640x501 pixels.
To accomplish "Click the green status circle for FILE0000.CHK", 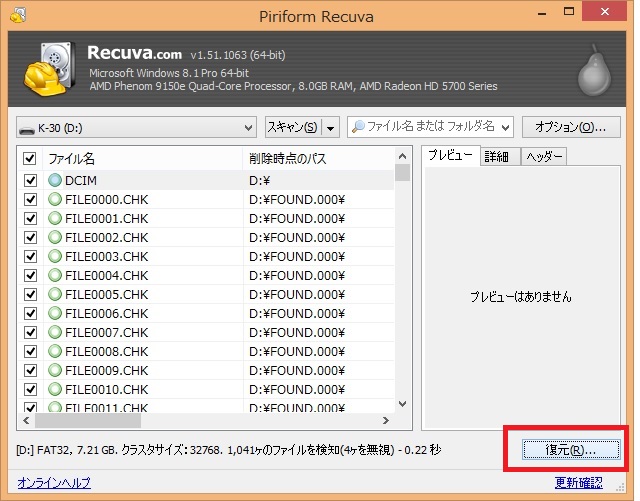I will (x=55, y=200).
